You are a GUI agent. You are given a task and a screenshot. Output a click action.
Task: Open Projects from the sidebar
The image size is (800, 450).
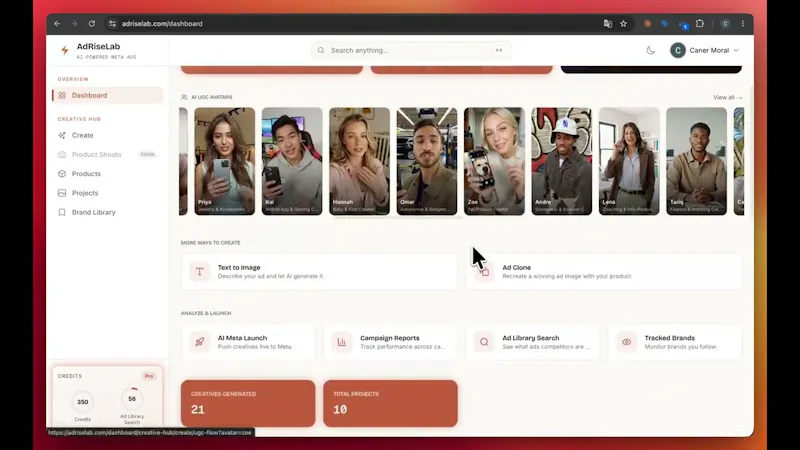(107, 193)
